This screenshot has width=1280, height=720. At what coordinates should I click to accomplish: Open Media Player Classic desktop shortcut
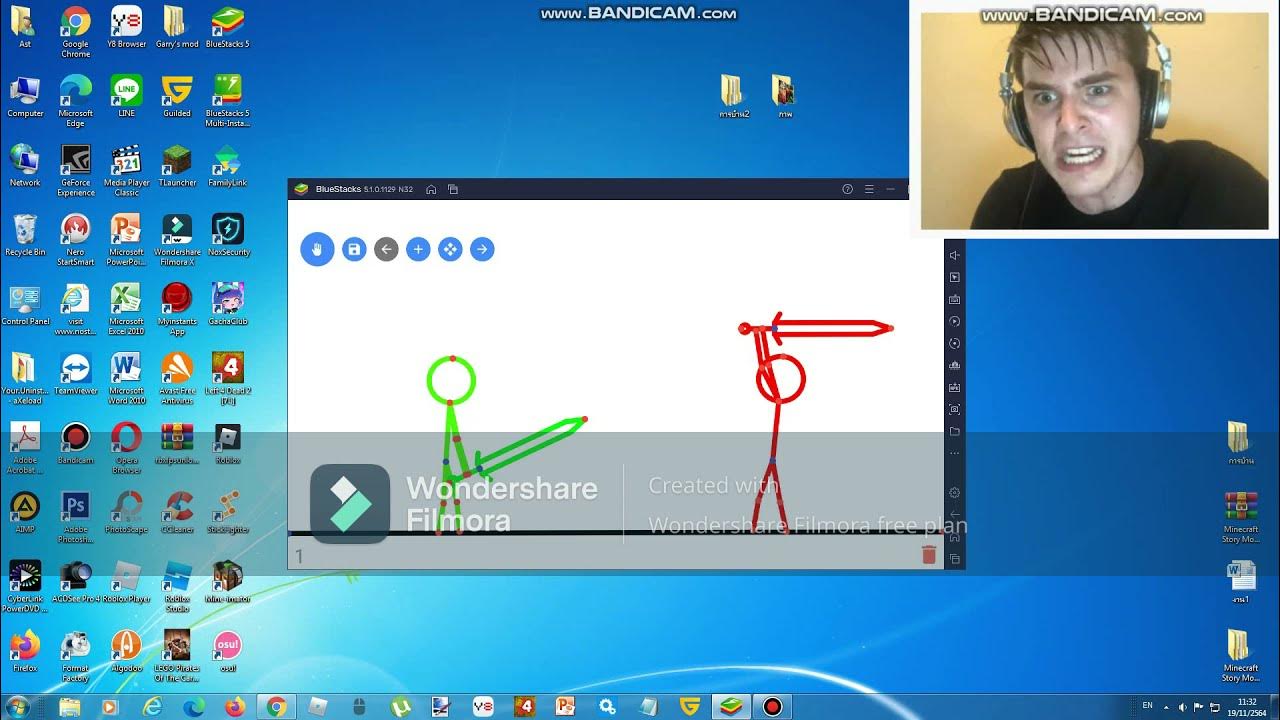126,171
